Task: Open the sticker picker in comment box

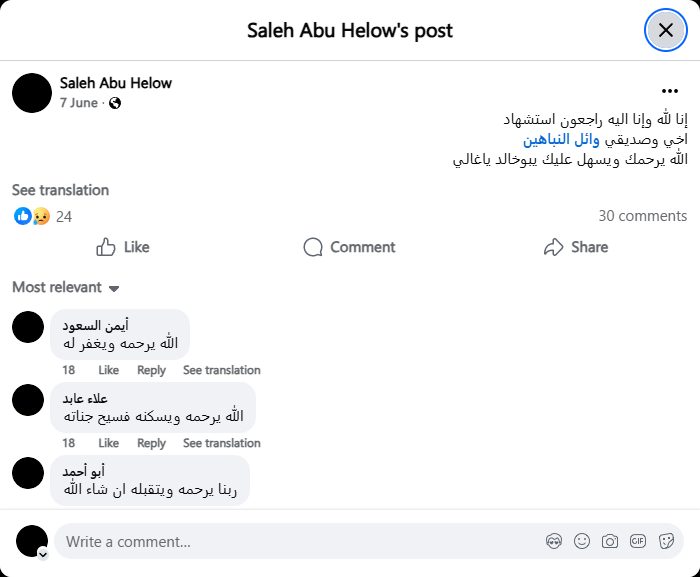Action: (666, 541)
